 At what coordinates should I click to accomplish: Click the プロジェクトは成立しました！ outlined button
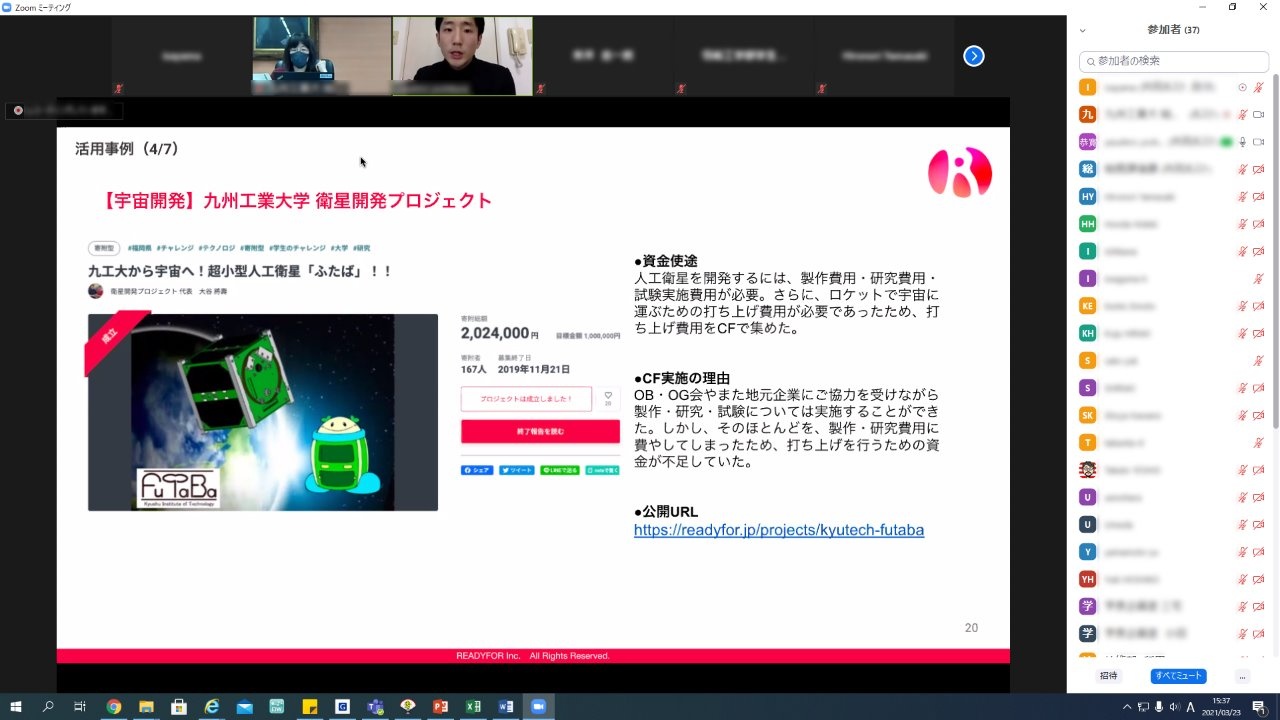(x=526, y=399)
